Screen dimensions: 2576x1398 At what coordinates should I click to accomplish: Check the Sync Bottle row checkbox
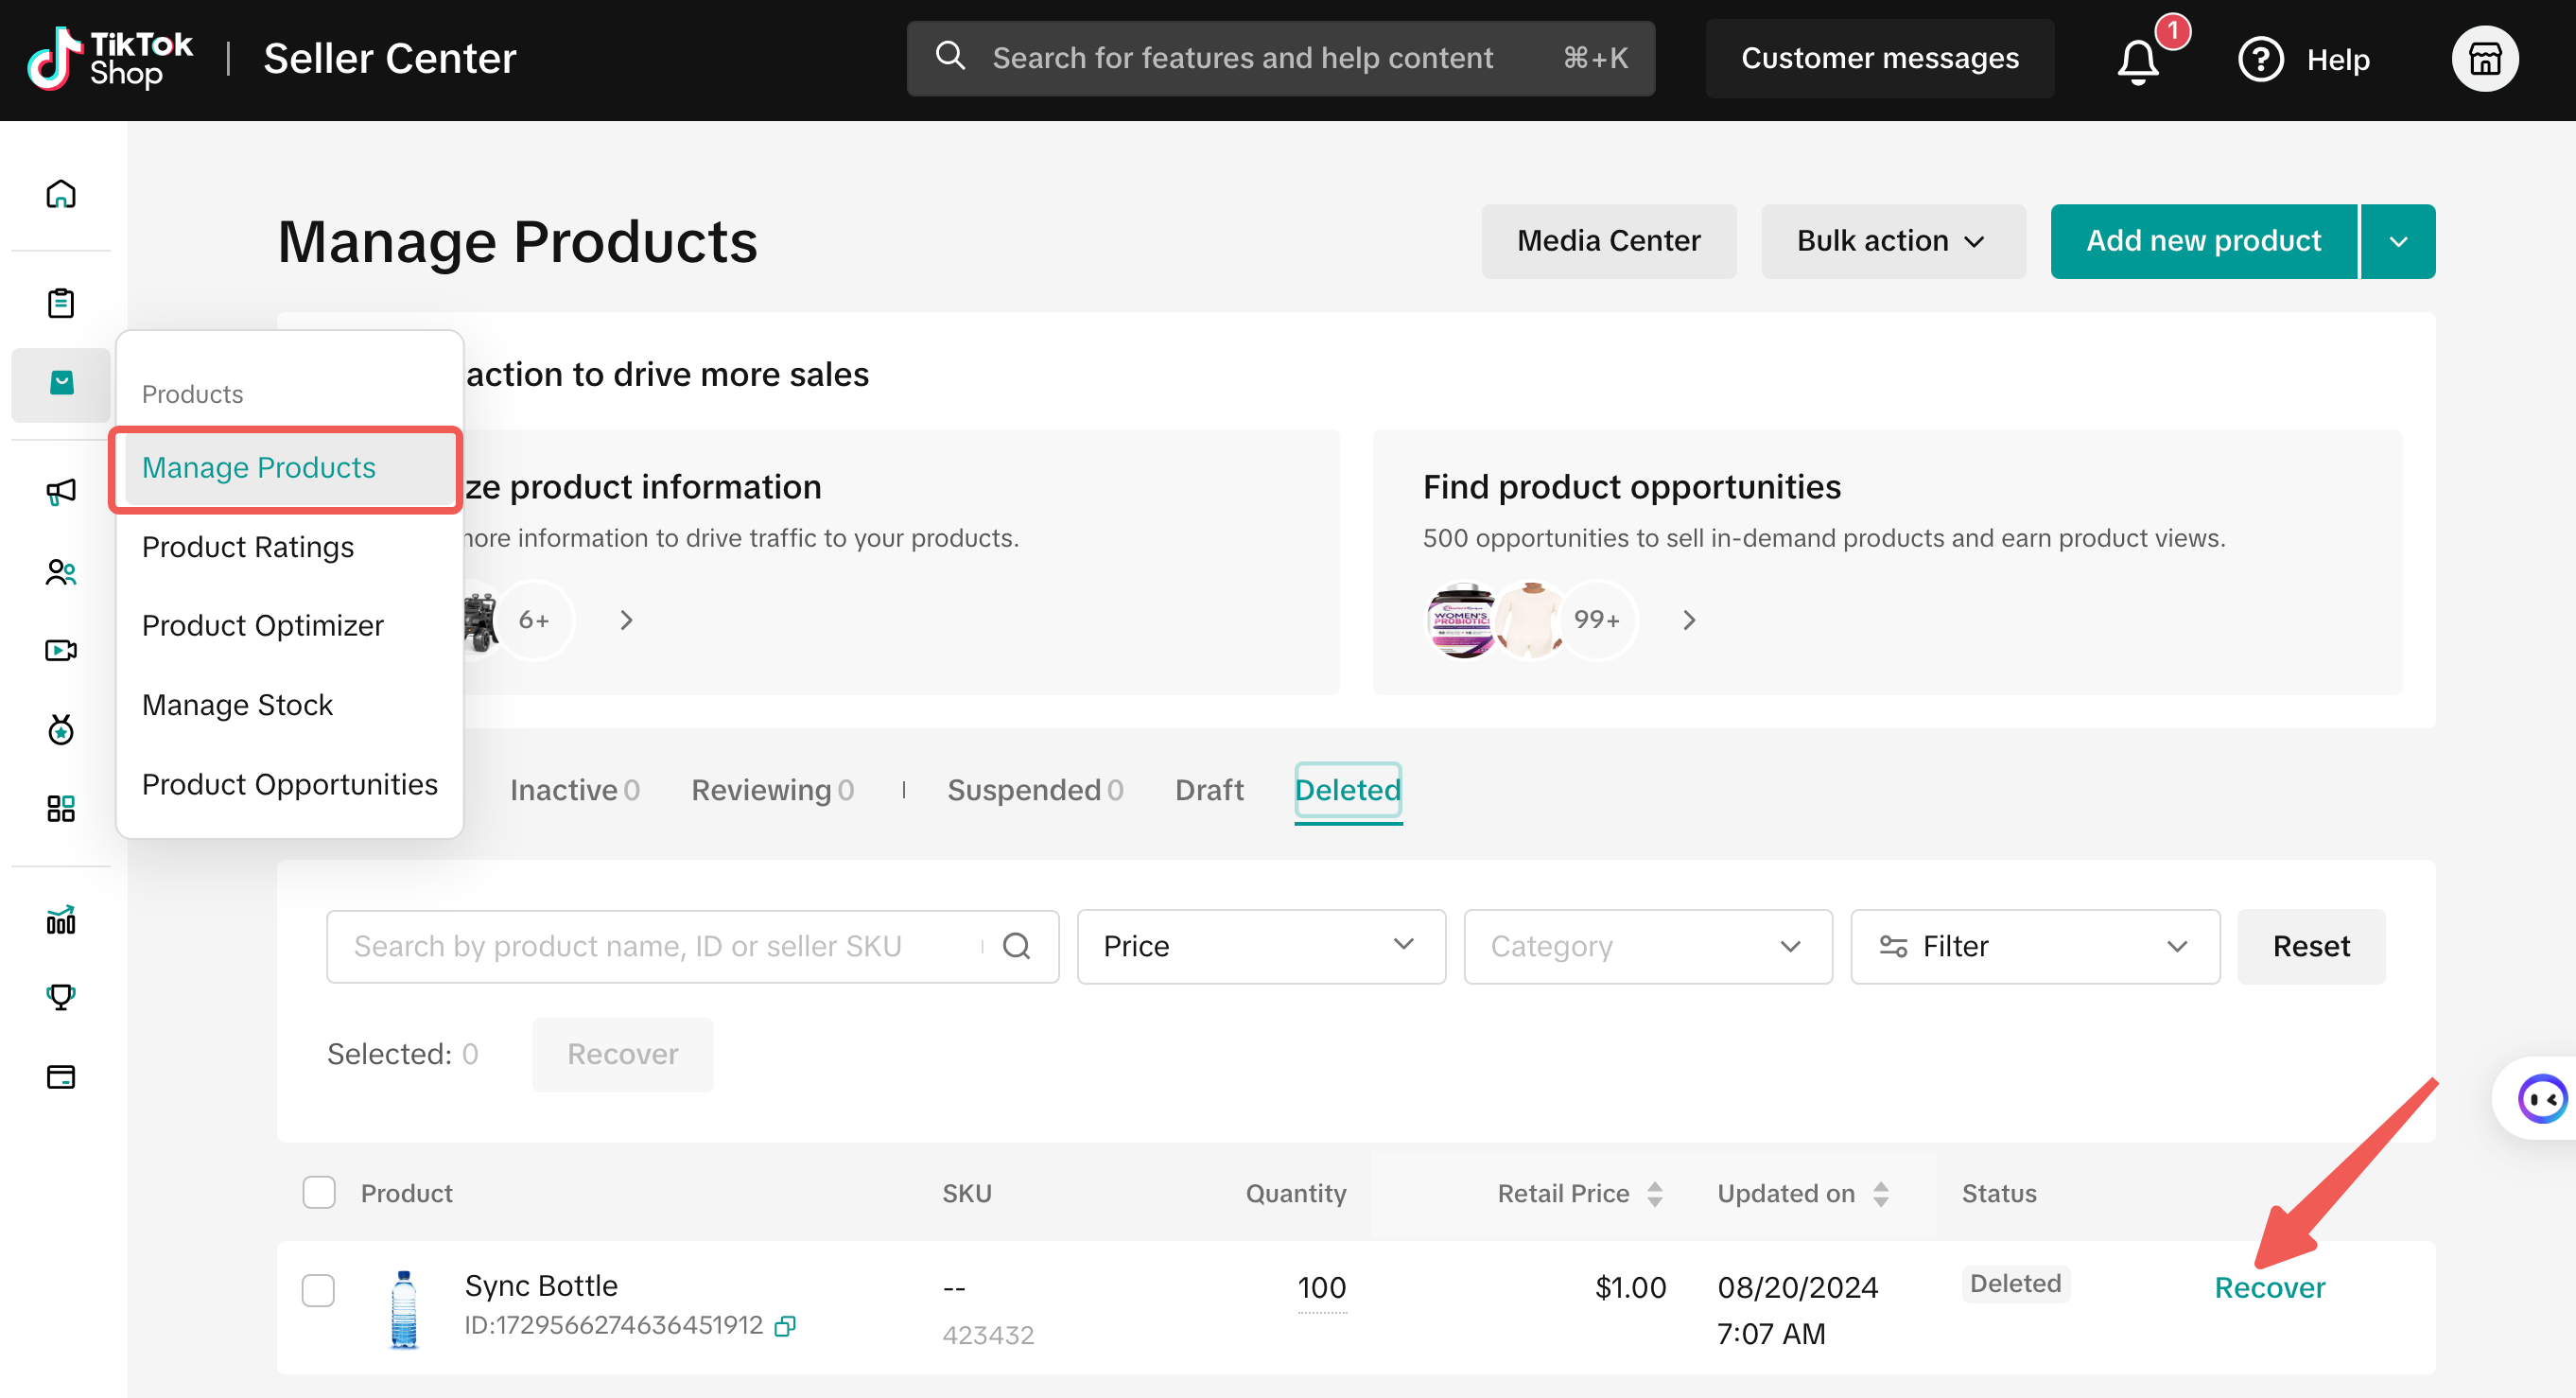point(319,1290)
